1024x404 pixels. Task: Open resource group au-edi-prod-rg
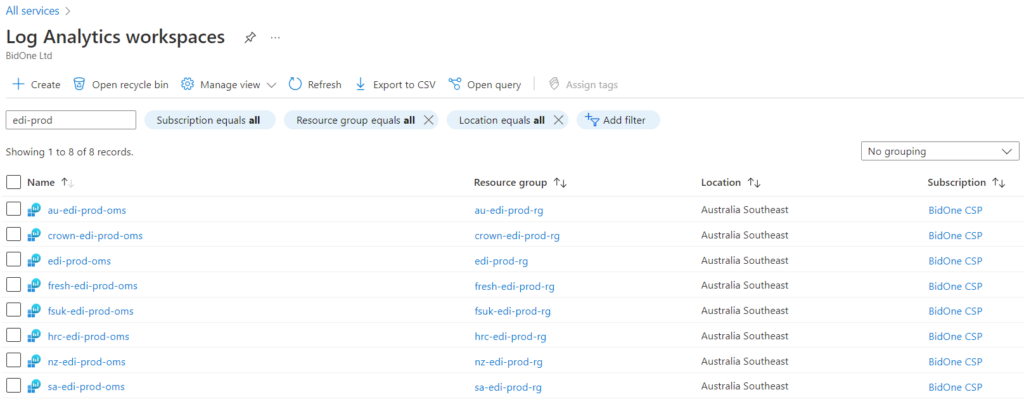tap(509, 210)
